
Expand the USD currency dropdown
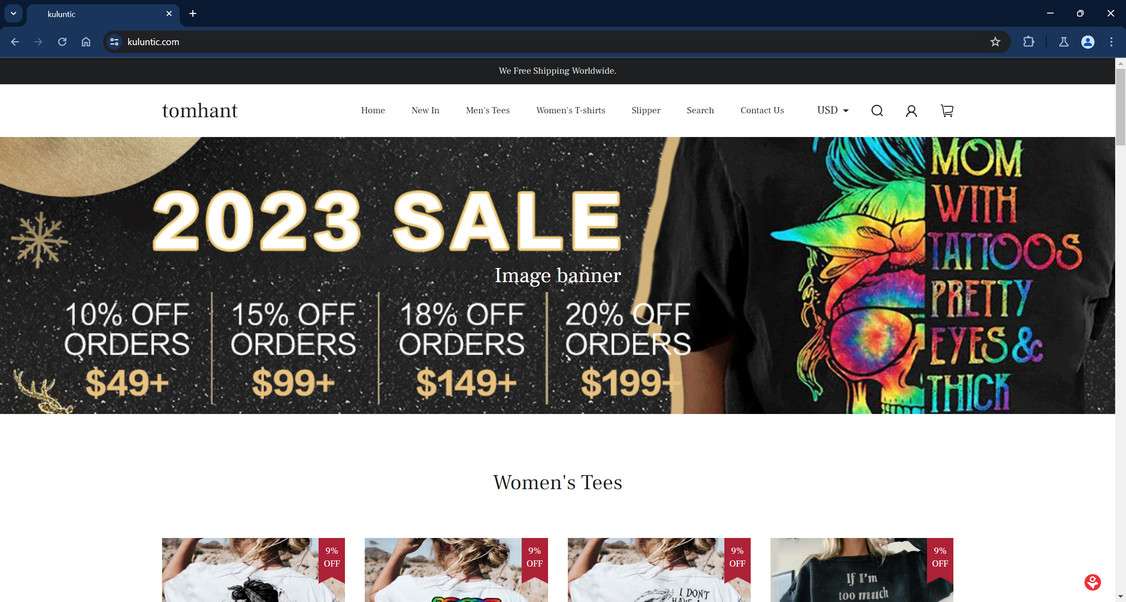coord(832,111)
